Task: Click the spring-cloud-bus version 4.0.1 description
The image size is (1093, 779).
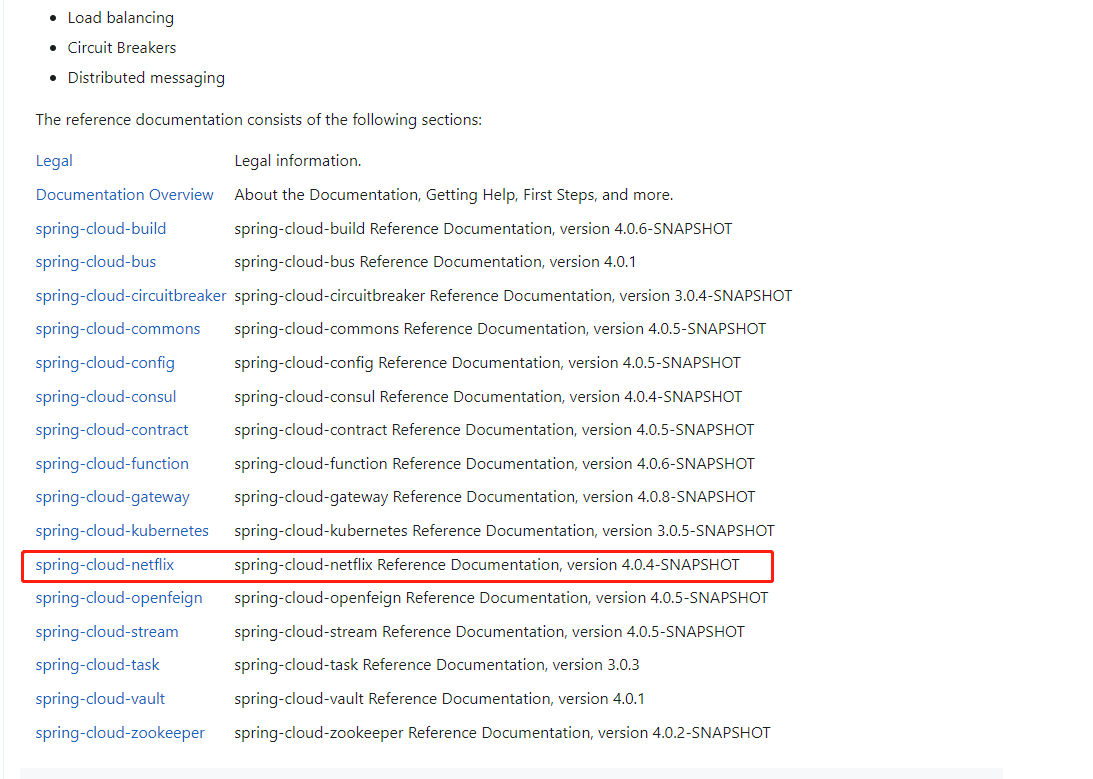Action: click(435, 262)
